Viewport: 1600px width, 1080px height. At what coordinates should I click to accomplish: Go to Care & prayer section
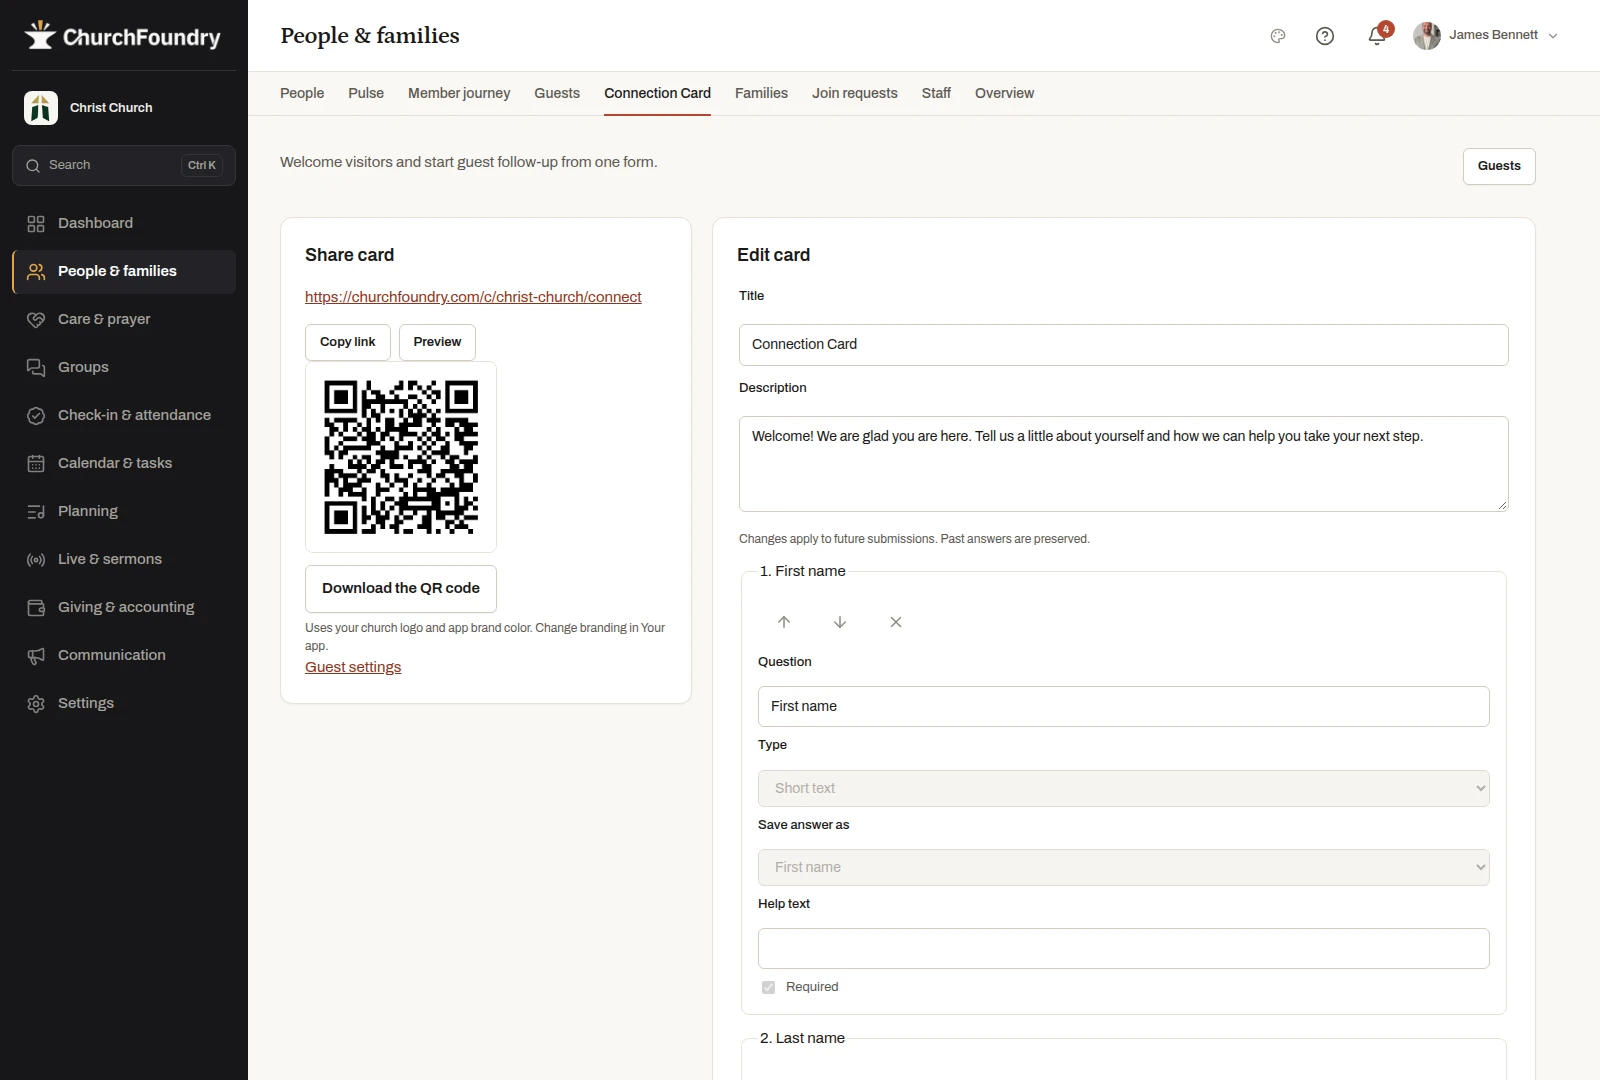pyautogui.click(x=124, y=319)
